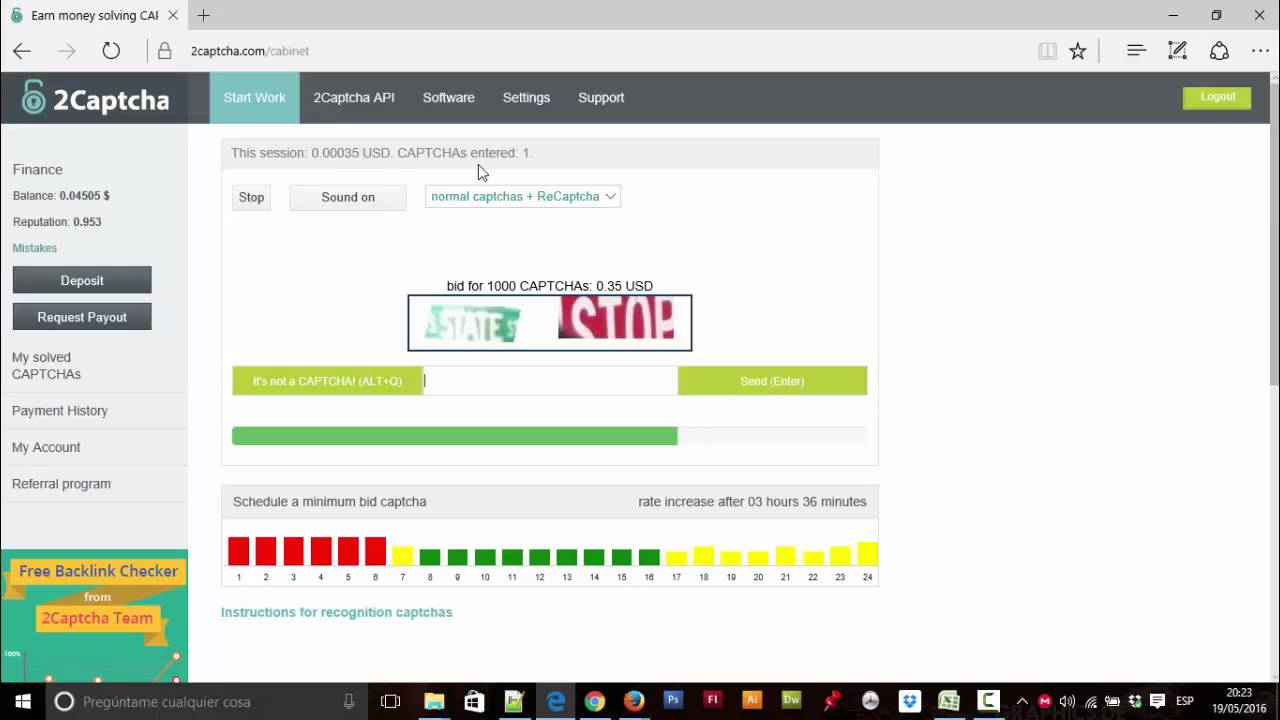Open Adobe Illustrator from the taskbar
The width and height of the screenshot is (1280, 720).
click(x=752, y=701)
